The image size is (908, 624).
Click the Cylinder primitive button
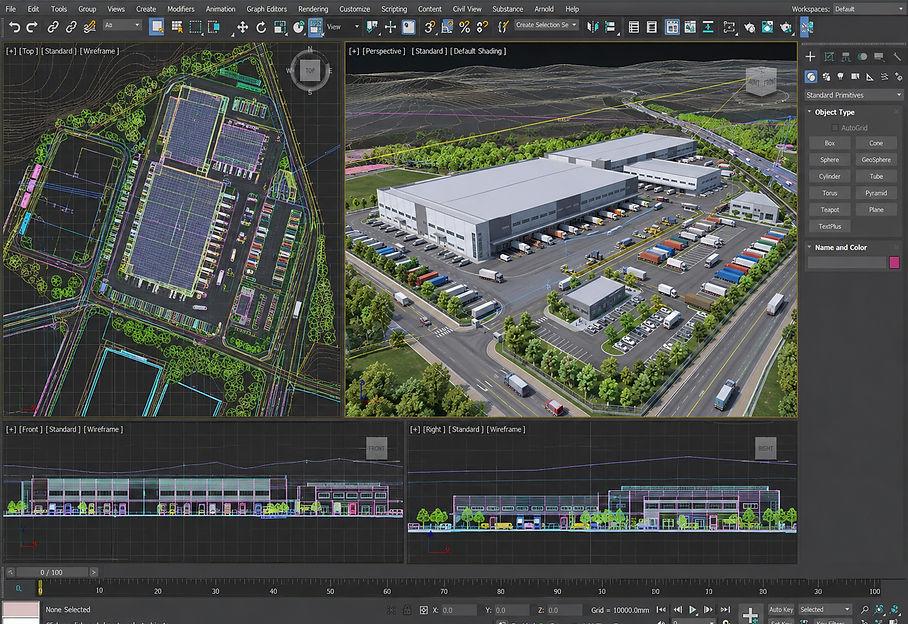(x=829, y=176)
